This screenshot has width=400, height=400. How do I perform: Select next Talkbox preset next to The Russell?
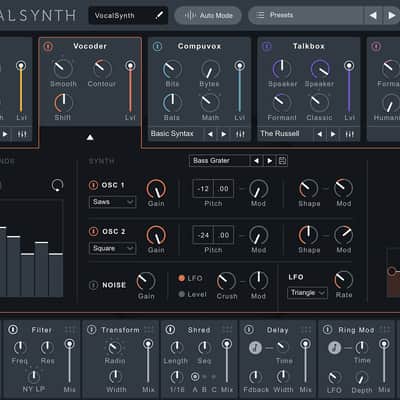click(333, 134)
